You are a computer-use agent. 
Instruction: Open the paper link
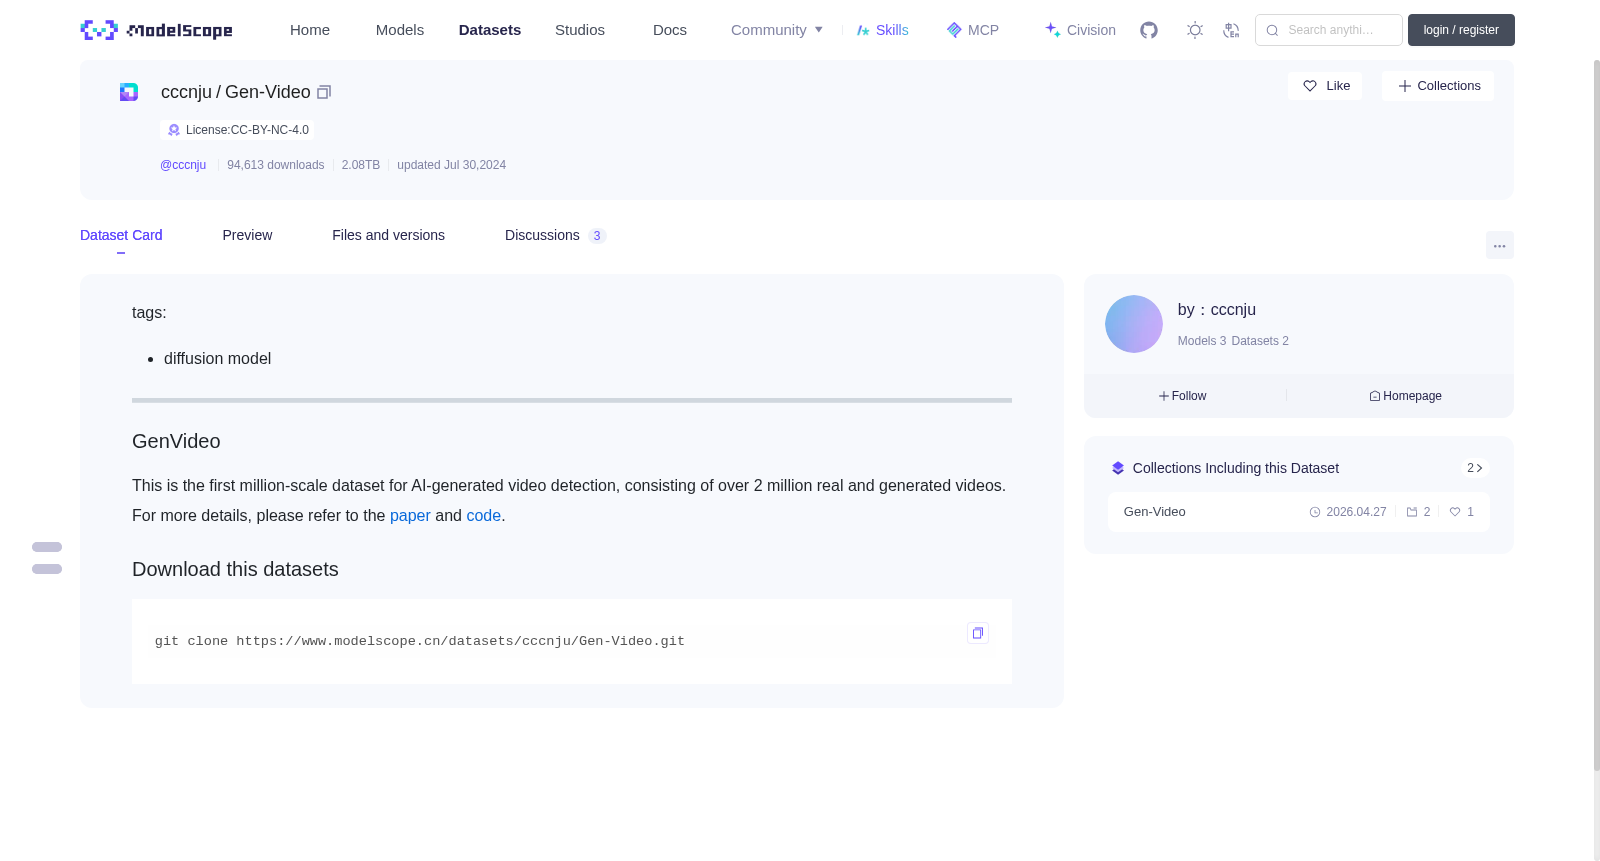tap(410, 516)
